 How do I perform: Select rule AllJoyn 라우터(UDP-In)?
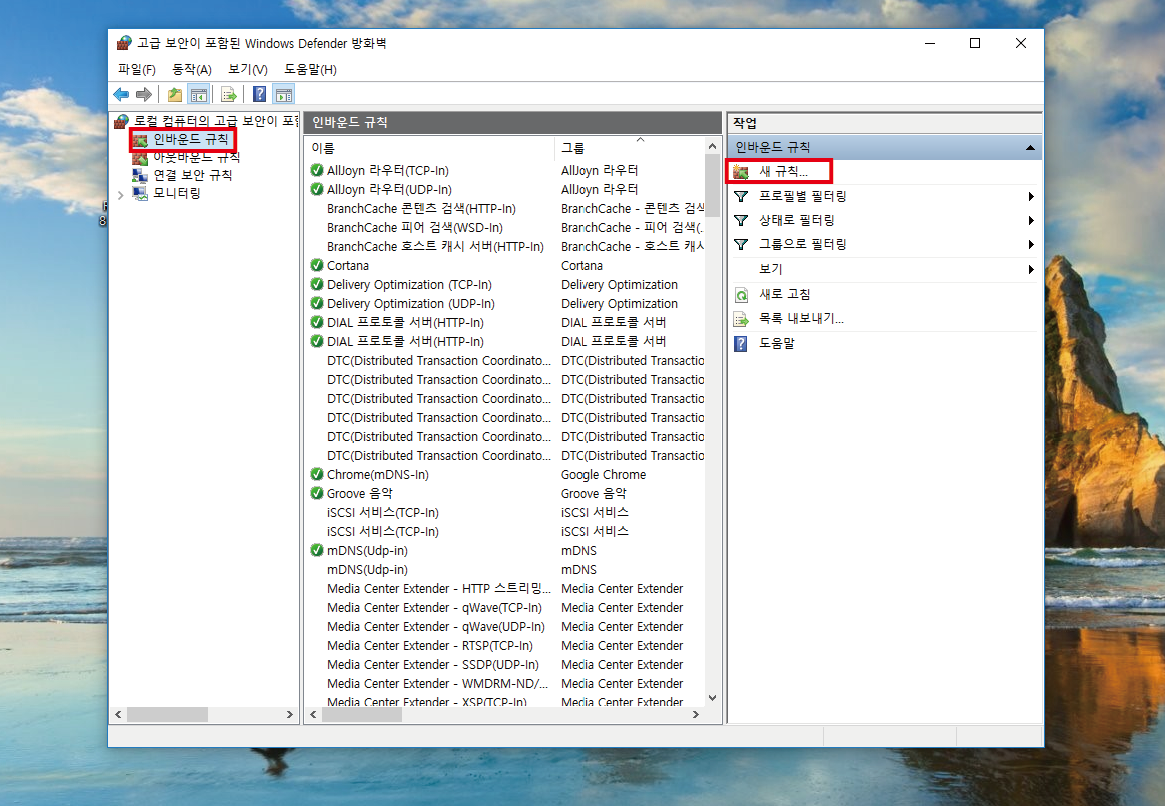tap(389, 189)
